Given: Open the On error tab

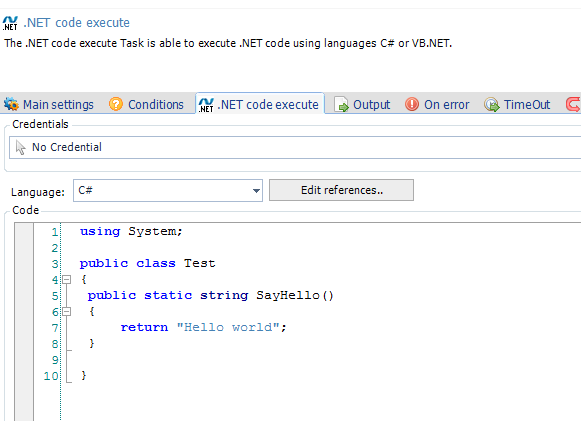Looking at the screenshot, I should click(437, 104).
